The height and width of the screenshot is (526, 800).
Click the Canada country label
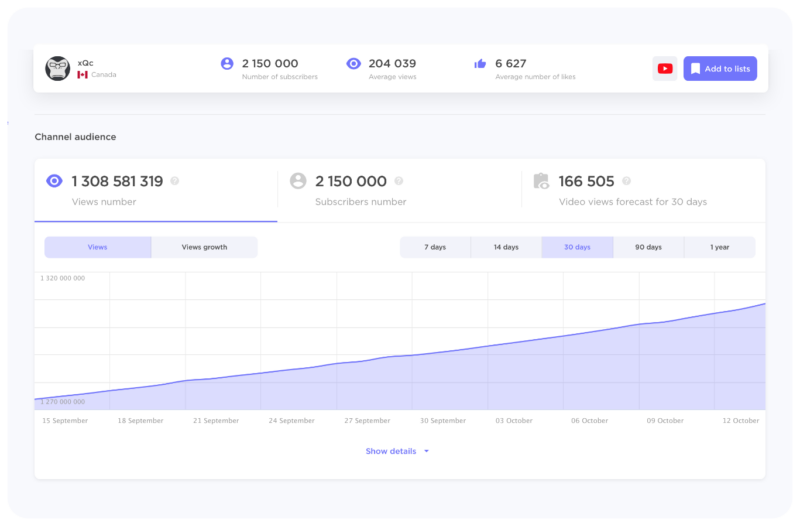(x=104, y=74)
